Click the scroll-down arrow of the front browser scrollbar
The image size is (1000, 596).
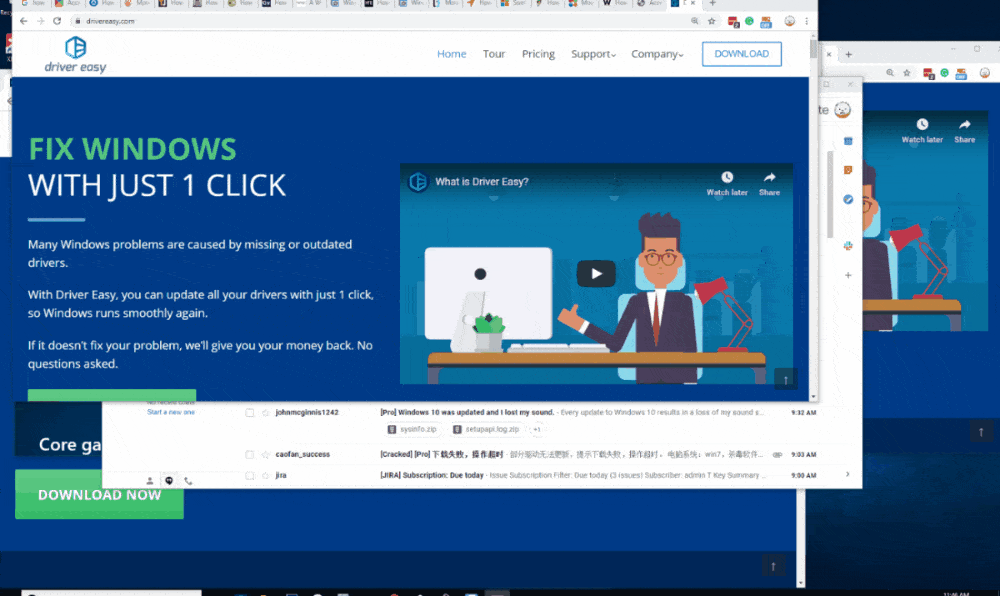pyautogui.click(x=813, y=396)
